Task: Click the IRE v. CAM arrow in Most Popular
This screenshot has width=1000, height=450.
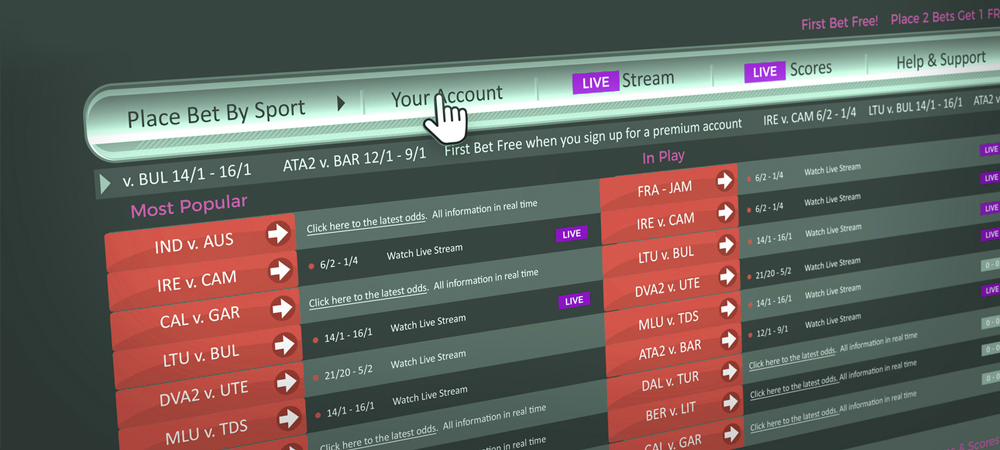Action: tap(281, 270)
